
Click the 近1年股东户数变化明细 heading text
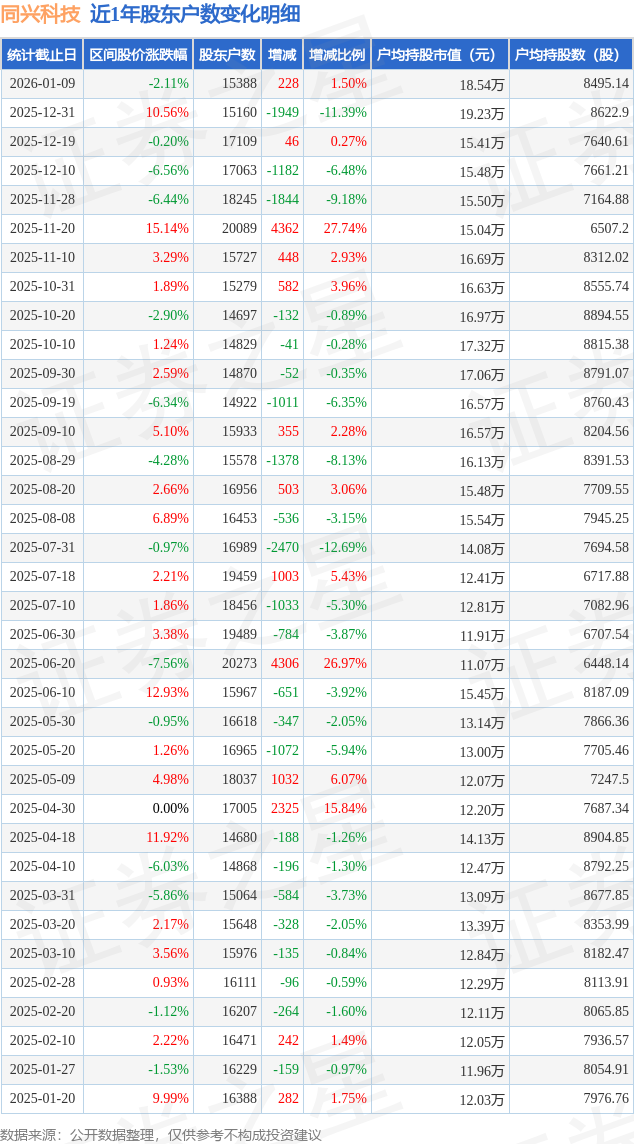coord(194,14)
